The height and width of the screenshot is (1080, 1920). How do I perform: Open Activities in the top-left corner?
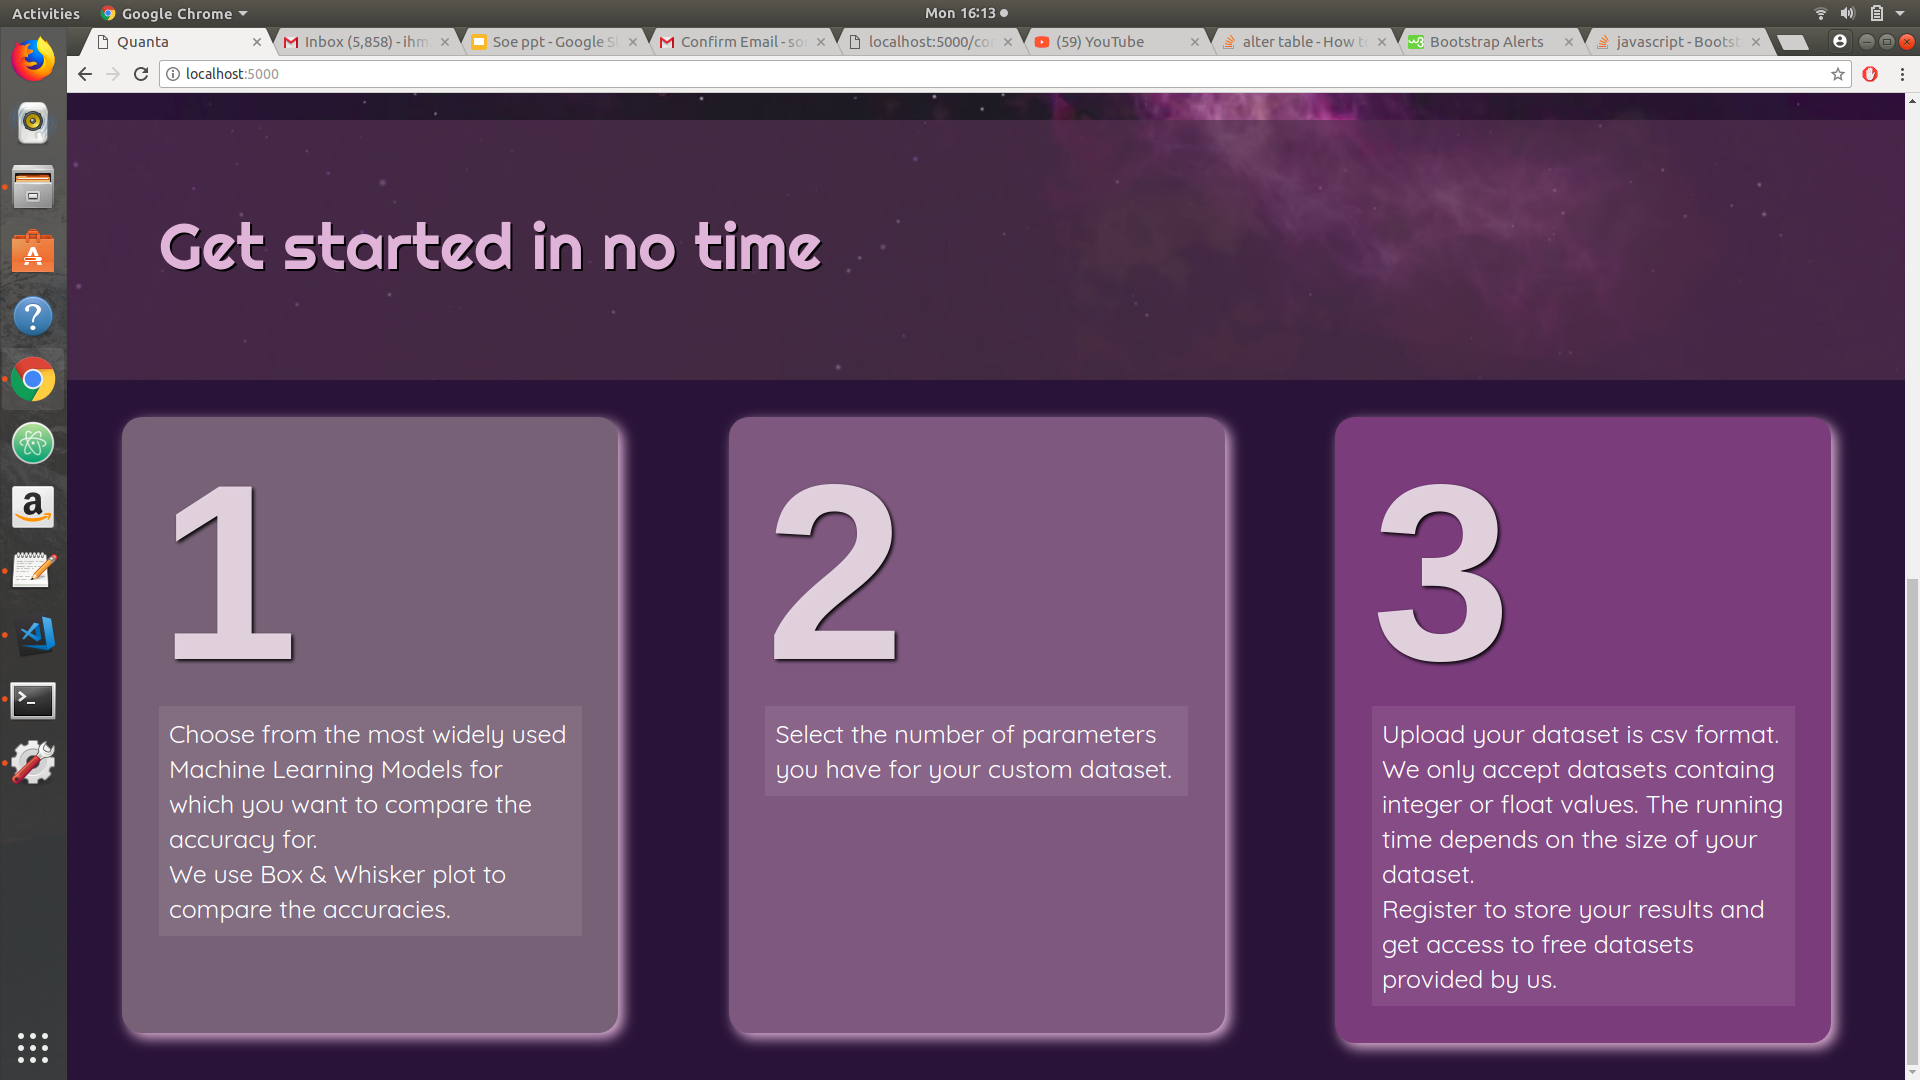click(45, 13)
